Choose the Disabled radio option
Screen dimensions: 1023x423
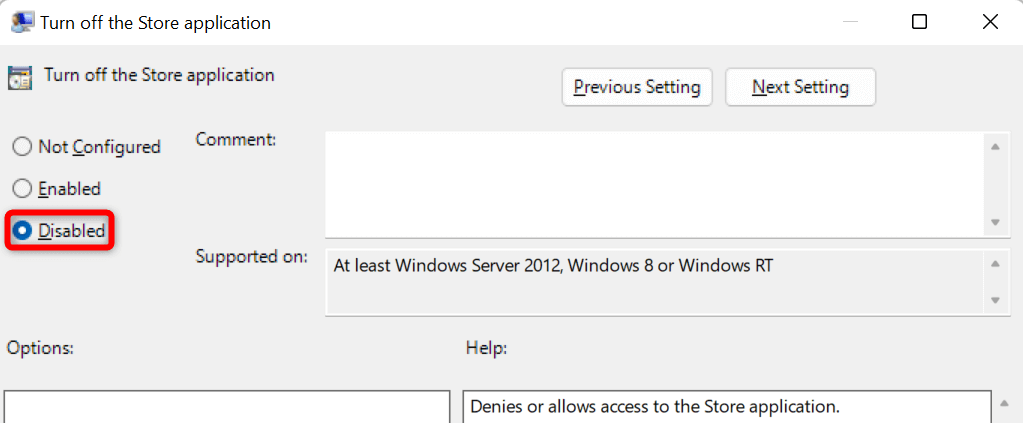pyautogui.click(x=22, y=231)
